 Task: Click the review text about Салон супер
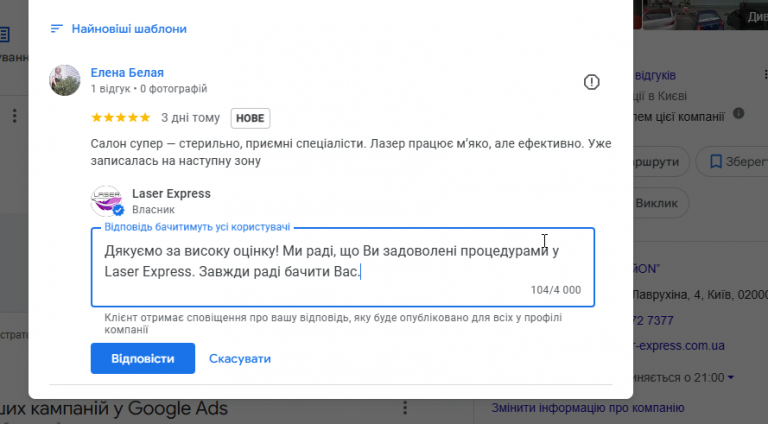tap(351, 152)
